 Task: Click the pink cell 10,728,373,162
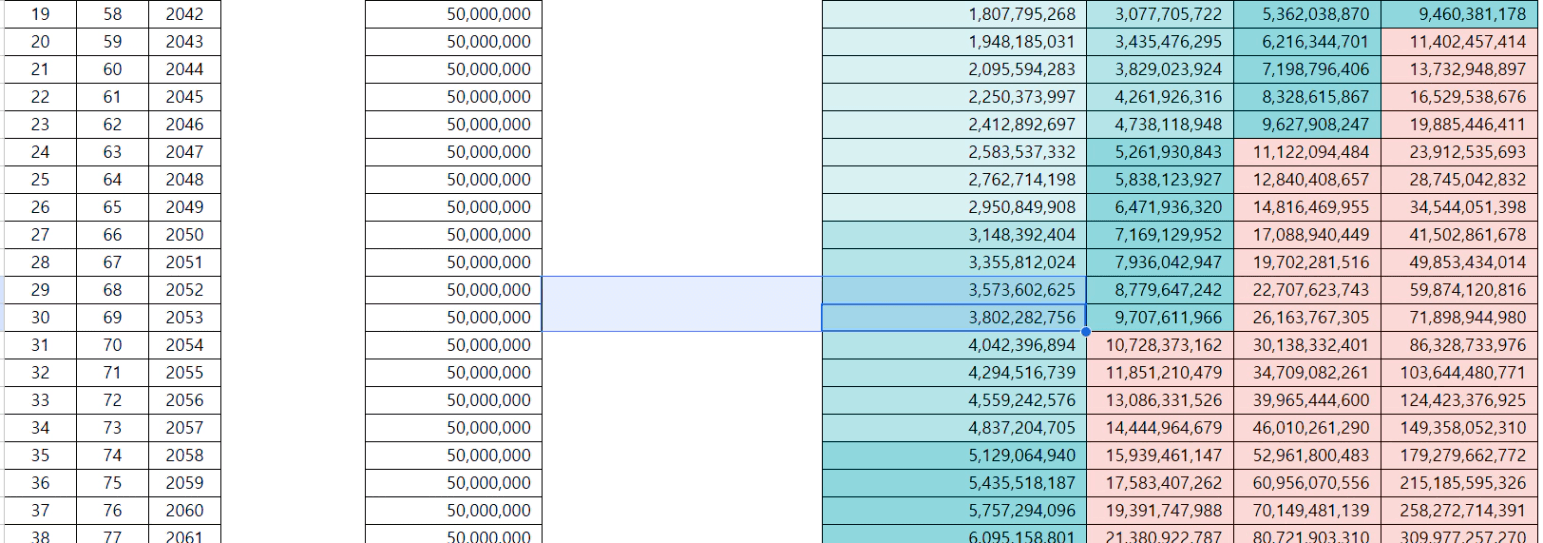click(1159, 345)
